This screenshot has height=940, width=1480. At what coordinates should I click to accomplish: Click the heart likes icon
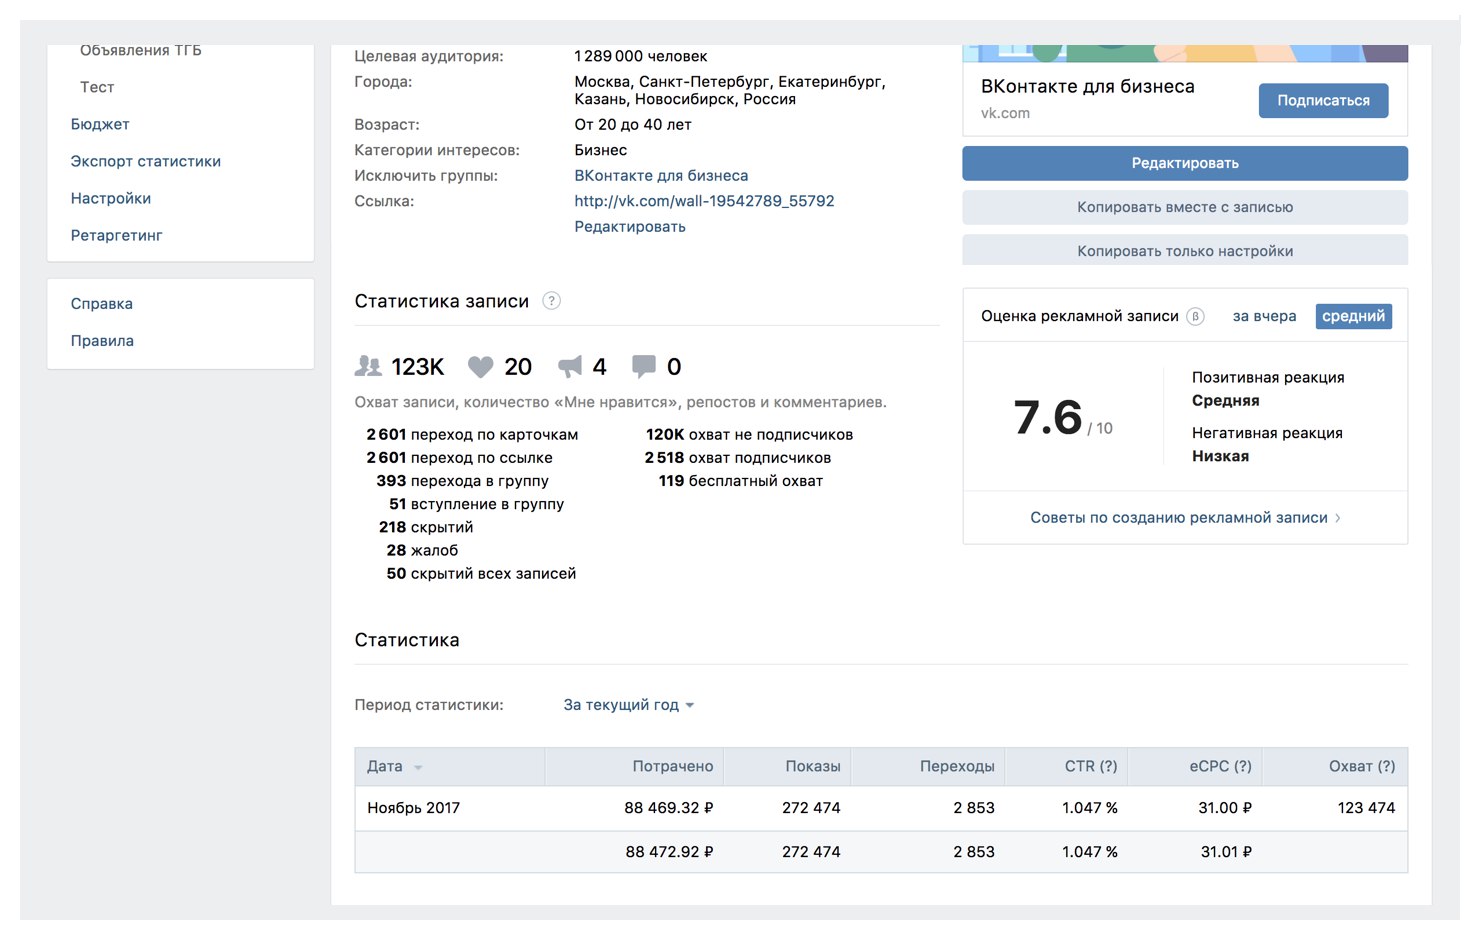coord(480,367)
